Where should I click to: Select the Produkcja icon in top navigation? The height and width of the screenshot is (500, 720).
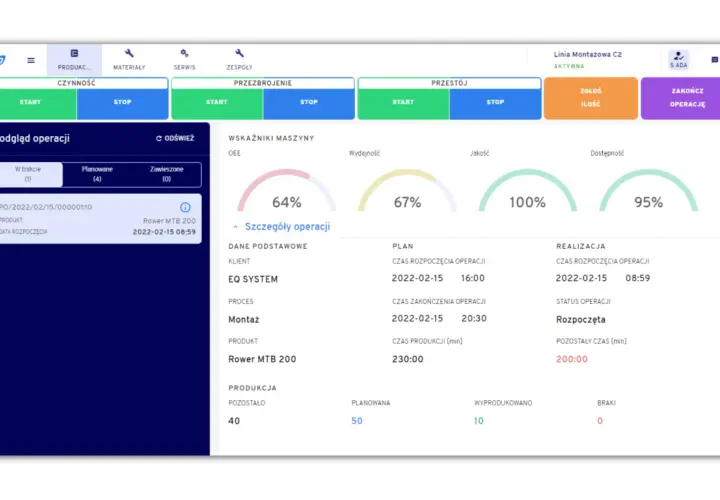74,53
